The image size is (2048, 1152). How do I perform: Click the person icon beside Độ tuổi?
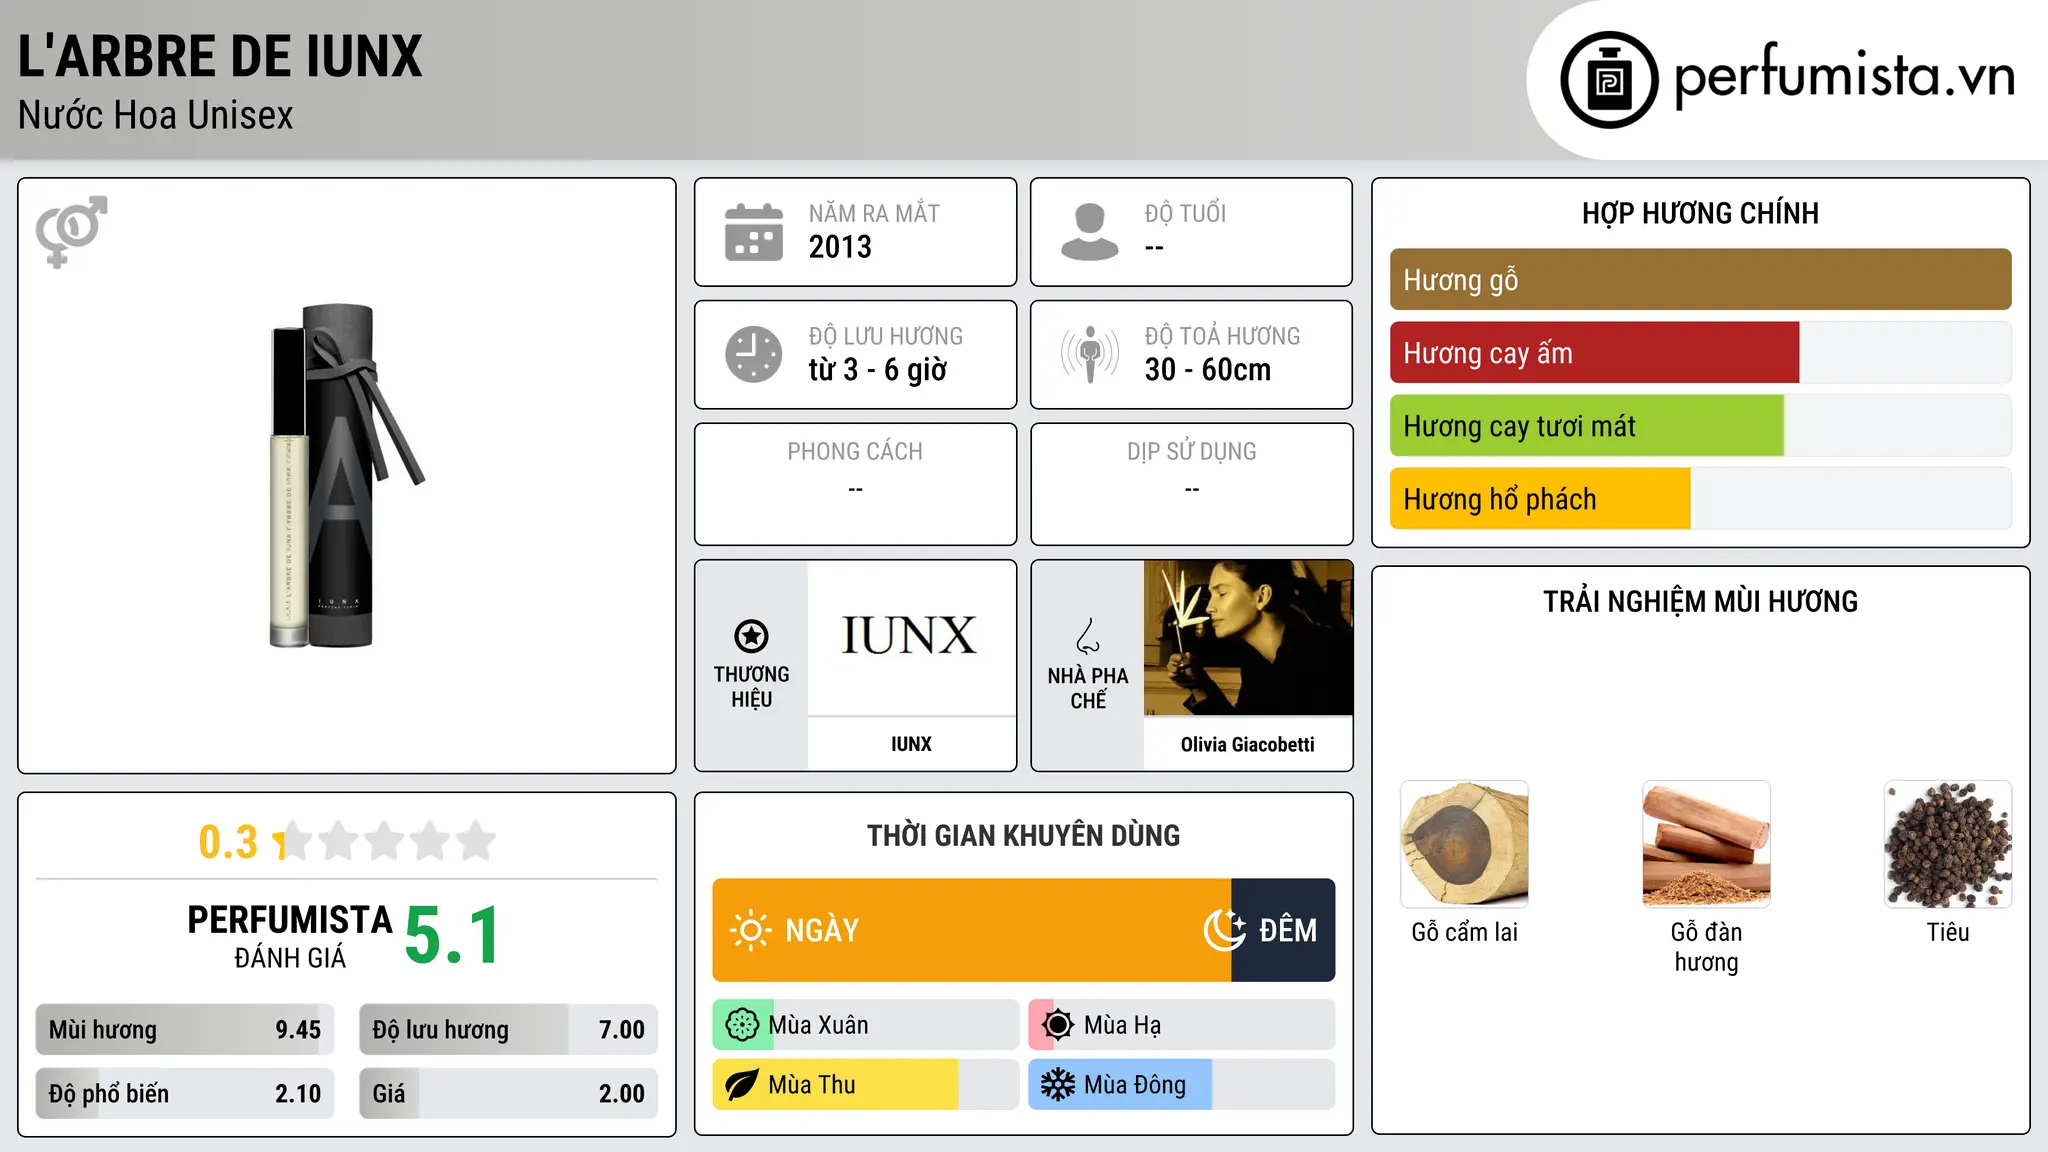pyautogui.click(x=1090, y=232)
